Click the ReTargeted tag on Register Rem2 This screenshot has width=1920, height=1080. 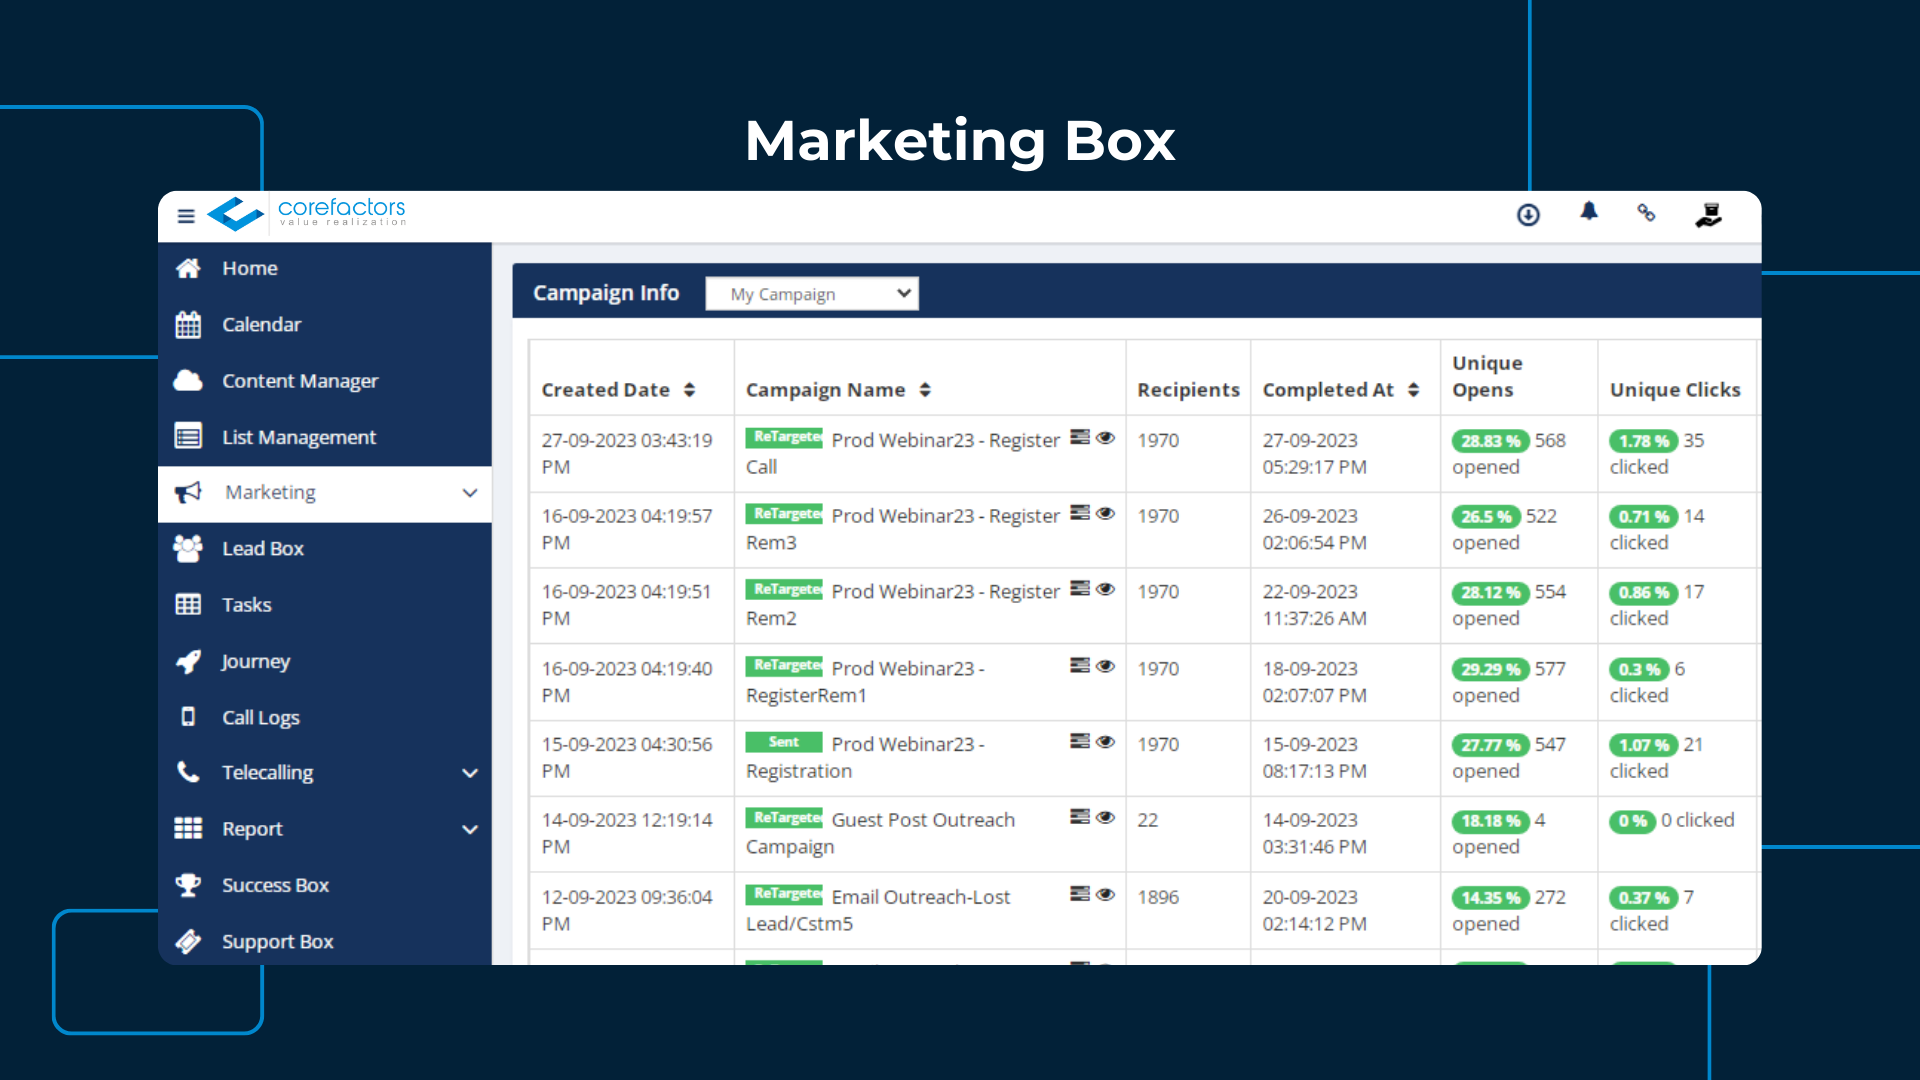784,590
